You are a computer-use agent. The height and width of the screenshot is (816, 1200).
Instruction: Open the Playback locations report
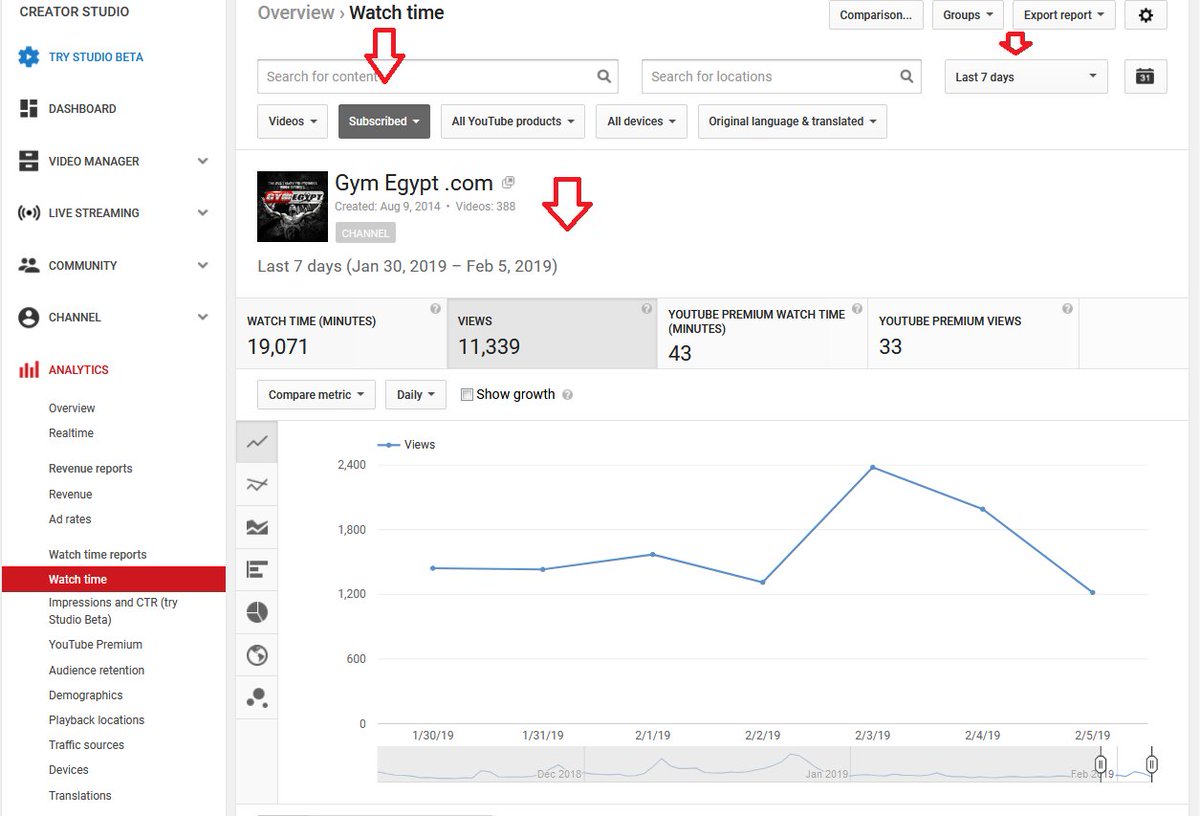point(97,720)
